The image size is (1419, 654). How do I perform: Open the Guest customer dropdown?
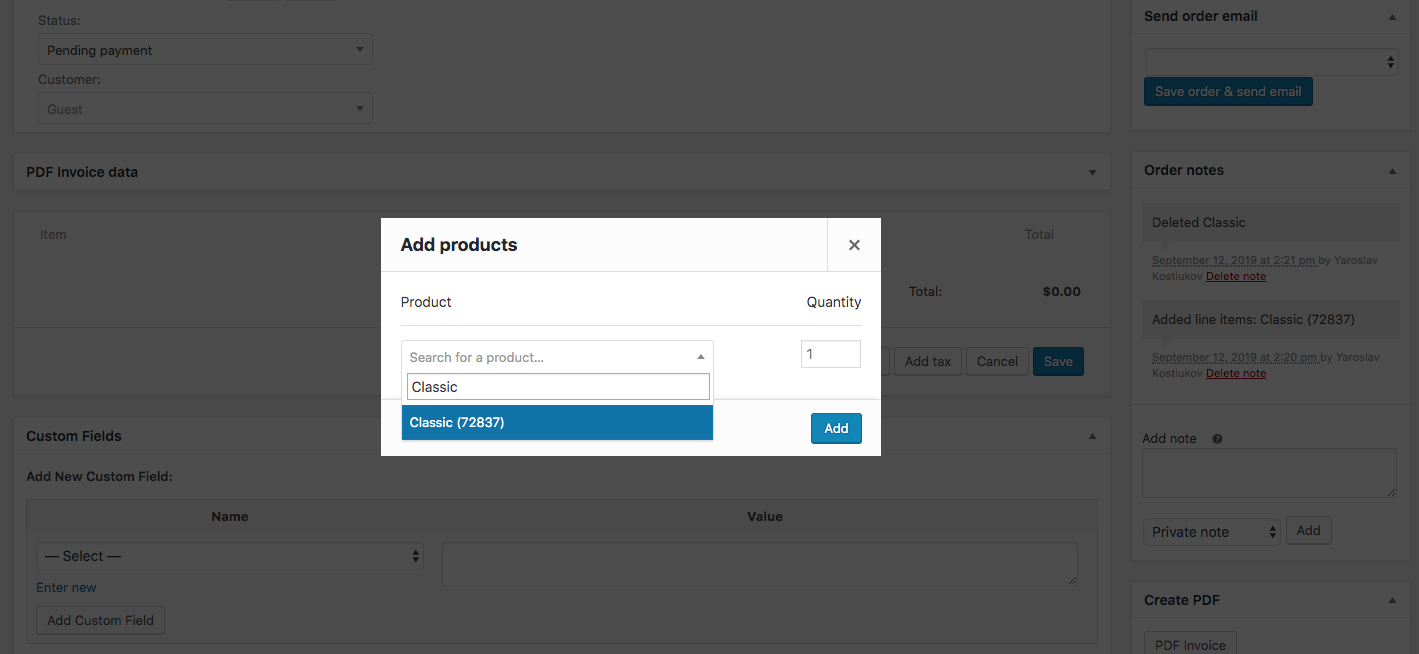pyautogui.click(x=205, y=109)
